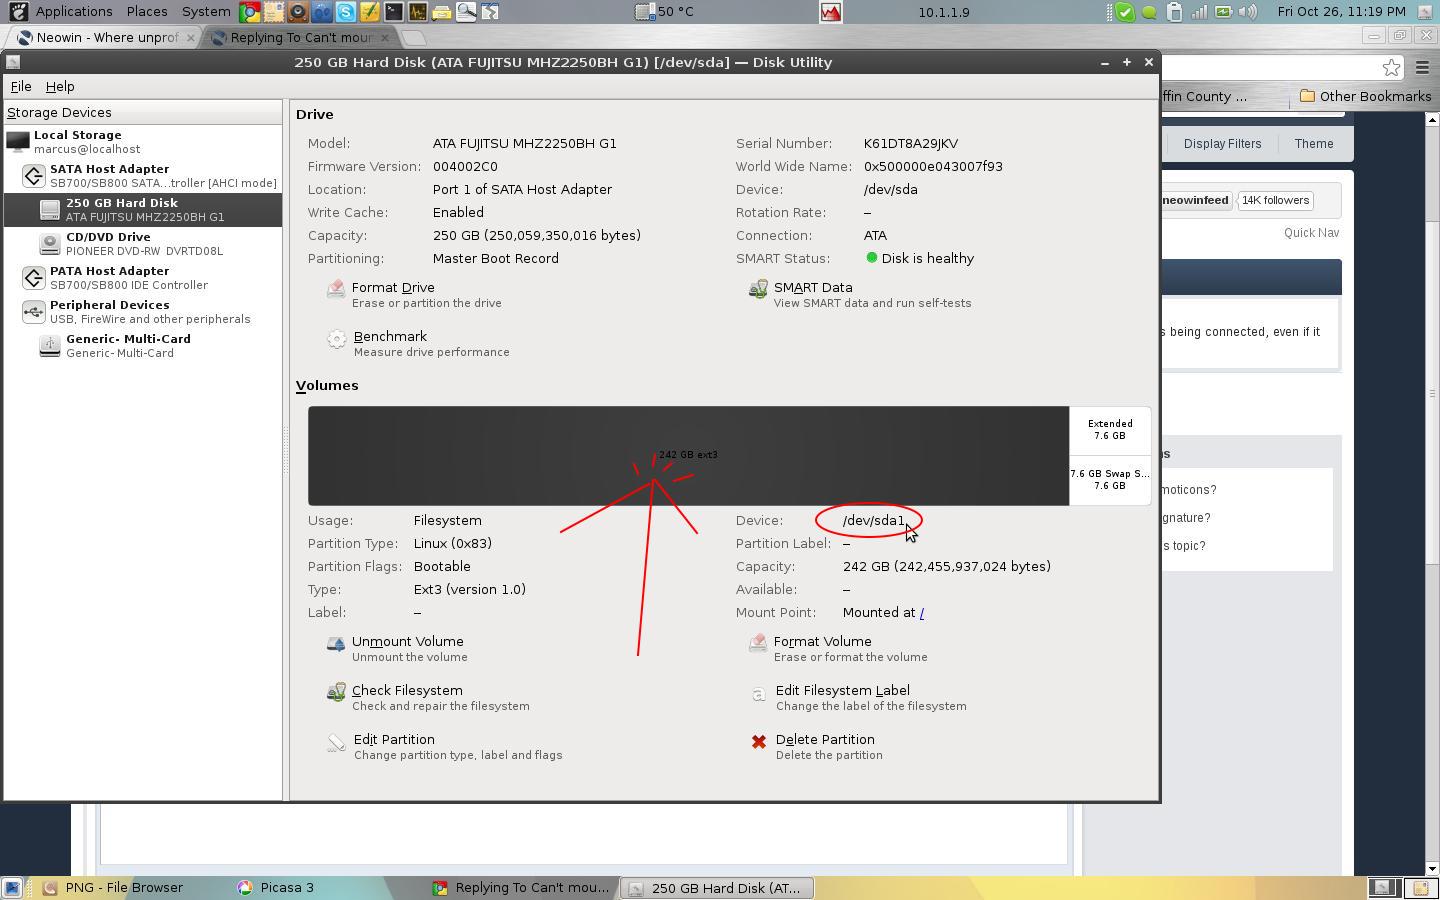
Task: Switch to Replying To Can't mount tab
Action: tap(302, 37)
